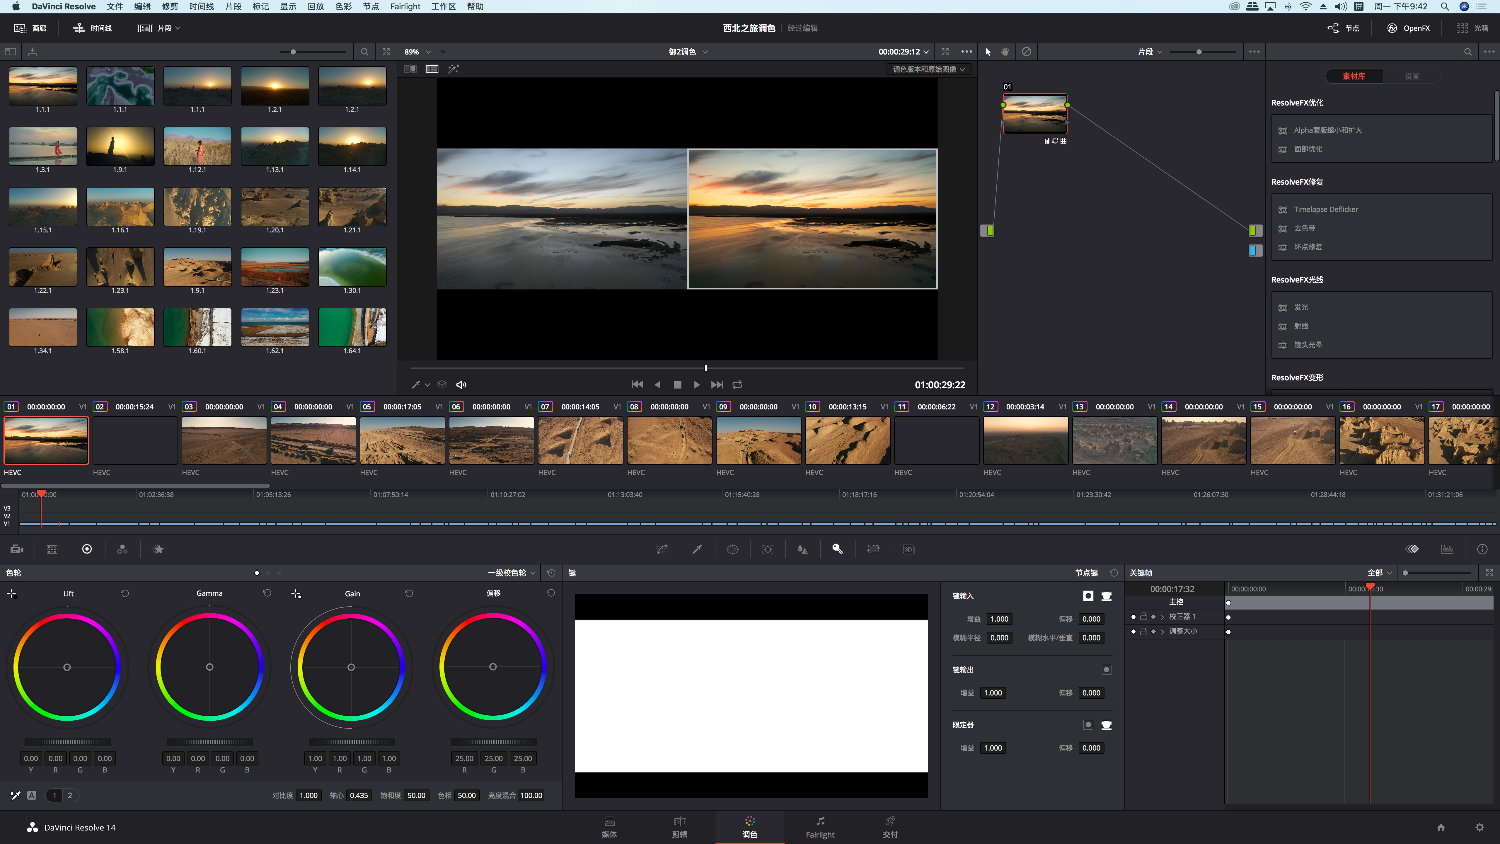Open the viewer zoom 89% dropdown
Viewport: 1500px width, 844px height.
[418, 52]
